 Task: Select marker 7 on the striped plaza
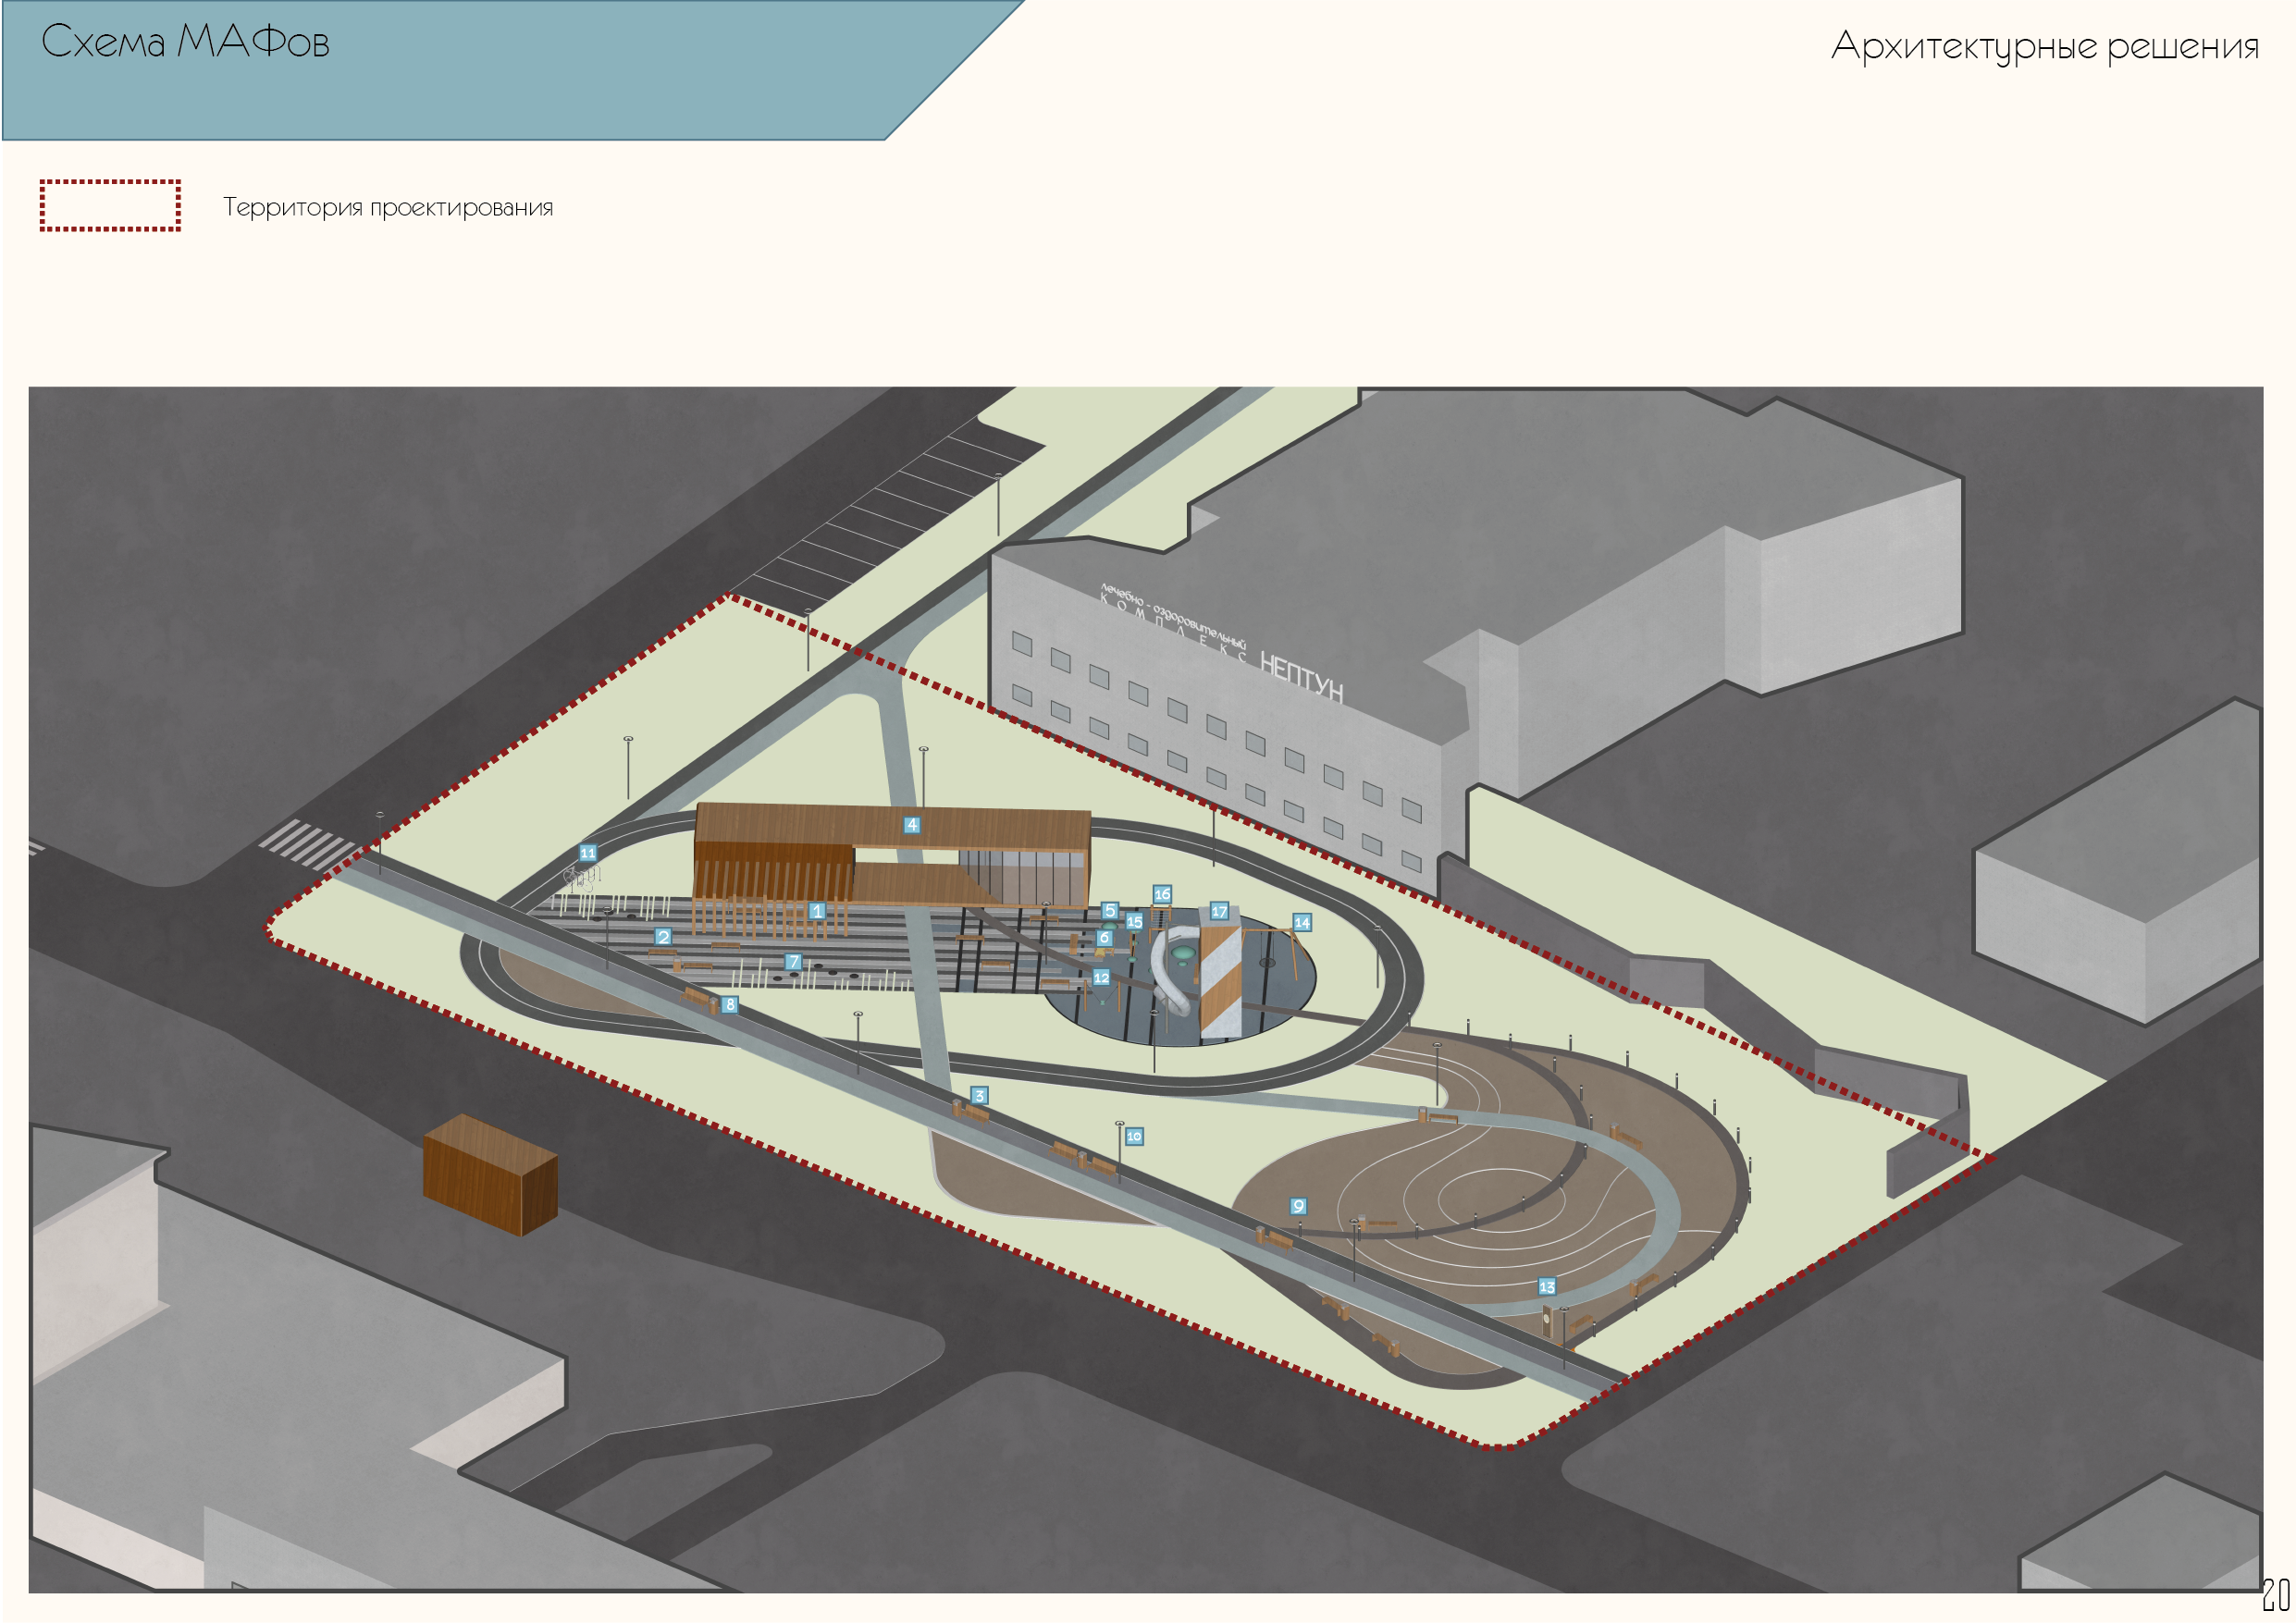(x=793, y=962)
